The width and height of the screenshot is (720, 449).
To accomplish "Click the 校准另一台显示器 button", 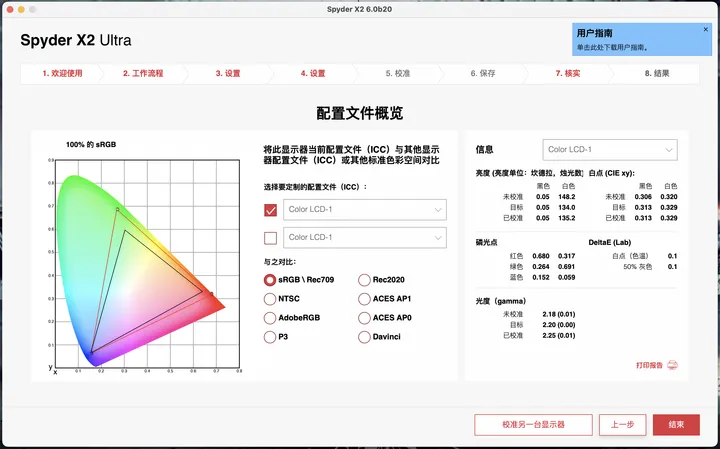I will pyautogui.click(x=533, y=425).
